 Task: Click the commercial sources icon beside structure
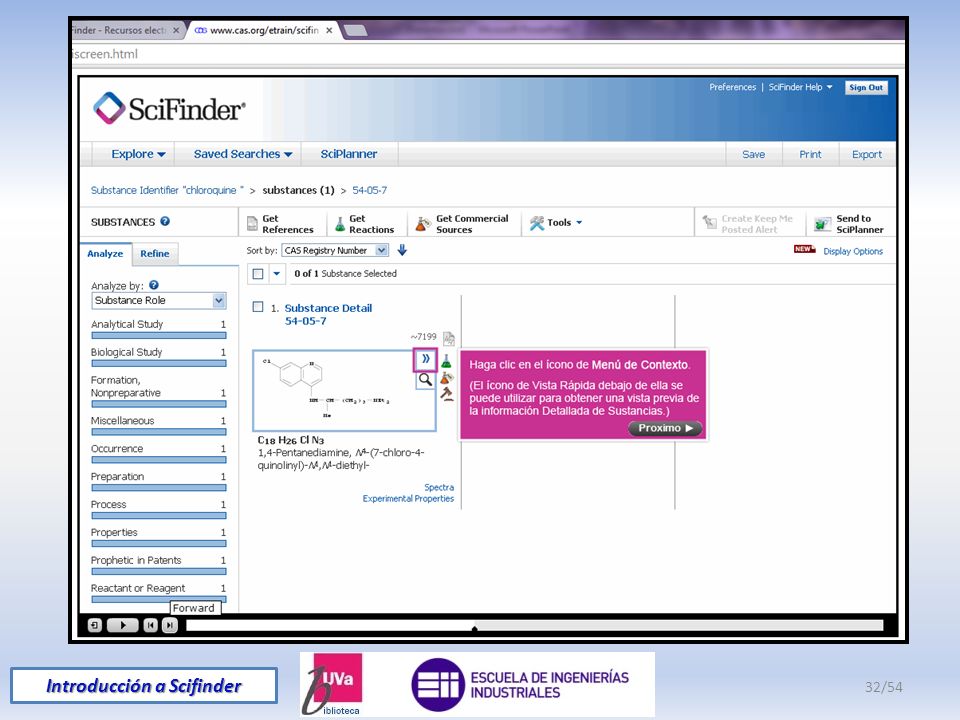pyautogui.click(x=447, y=378)
